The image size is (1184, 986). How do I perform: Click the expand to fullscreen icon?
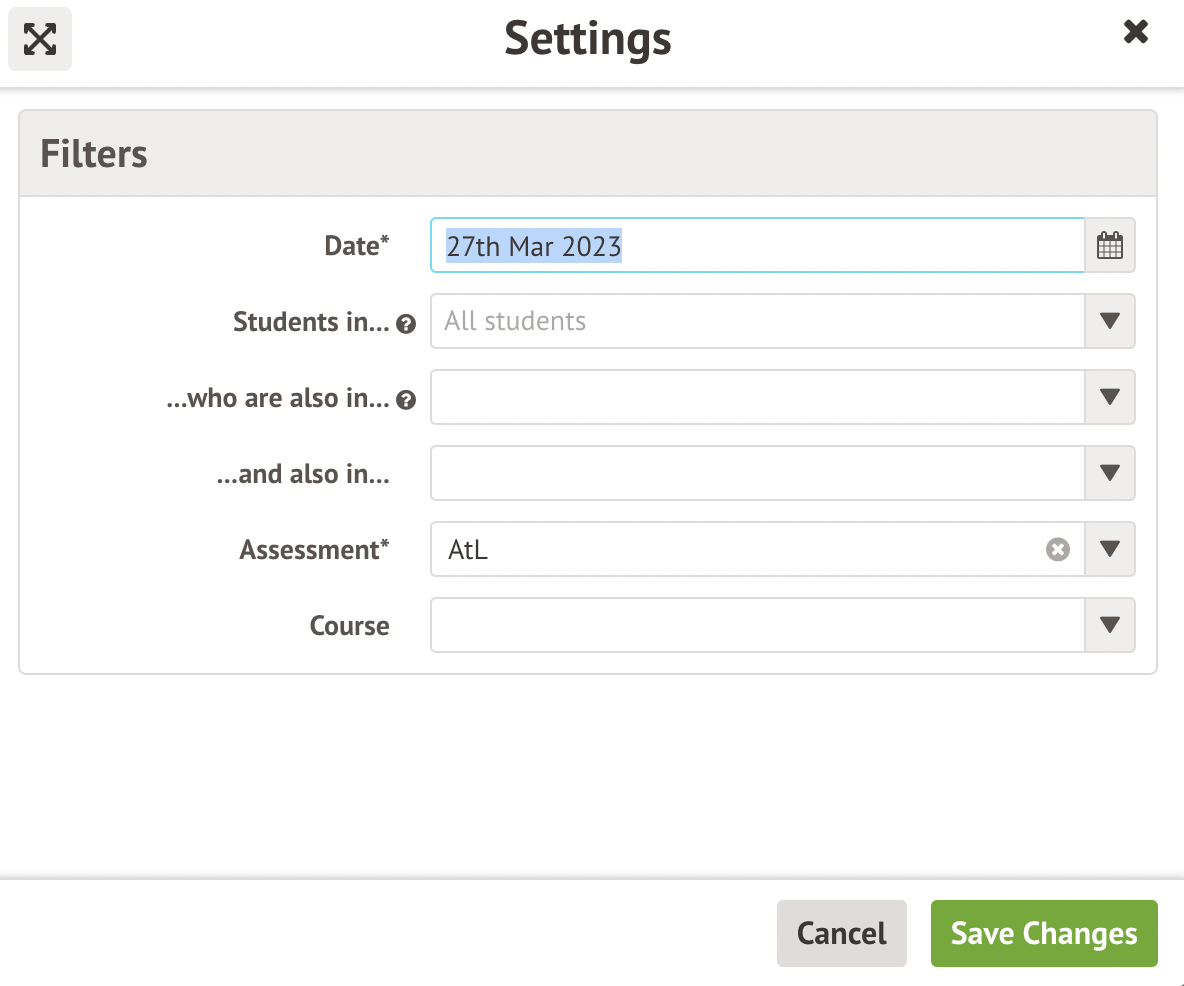40,39
